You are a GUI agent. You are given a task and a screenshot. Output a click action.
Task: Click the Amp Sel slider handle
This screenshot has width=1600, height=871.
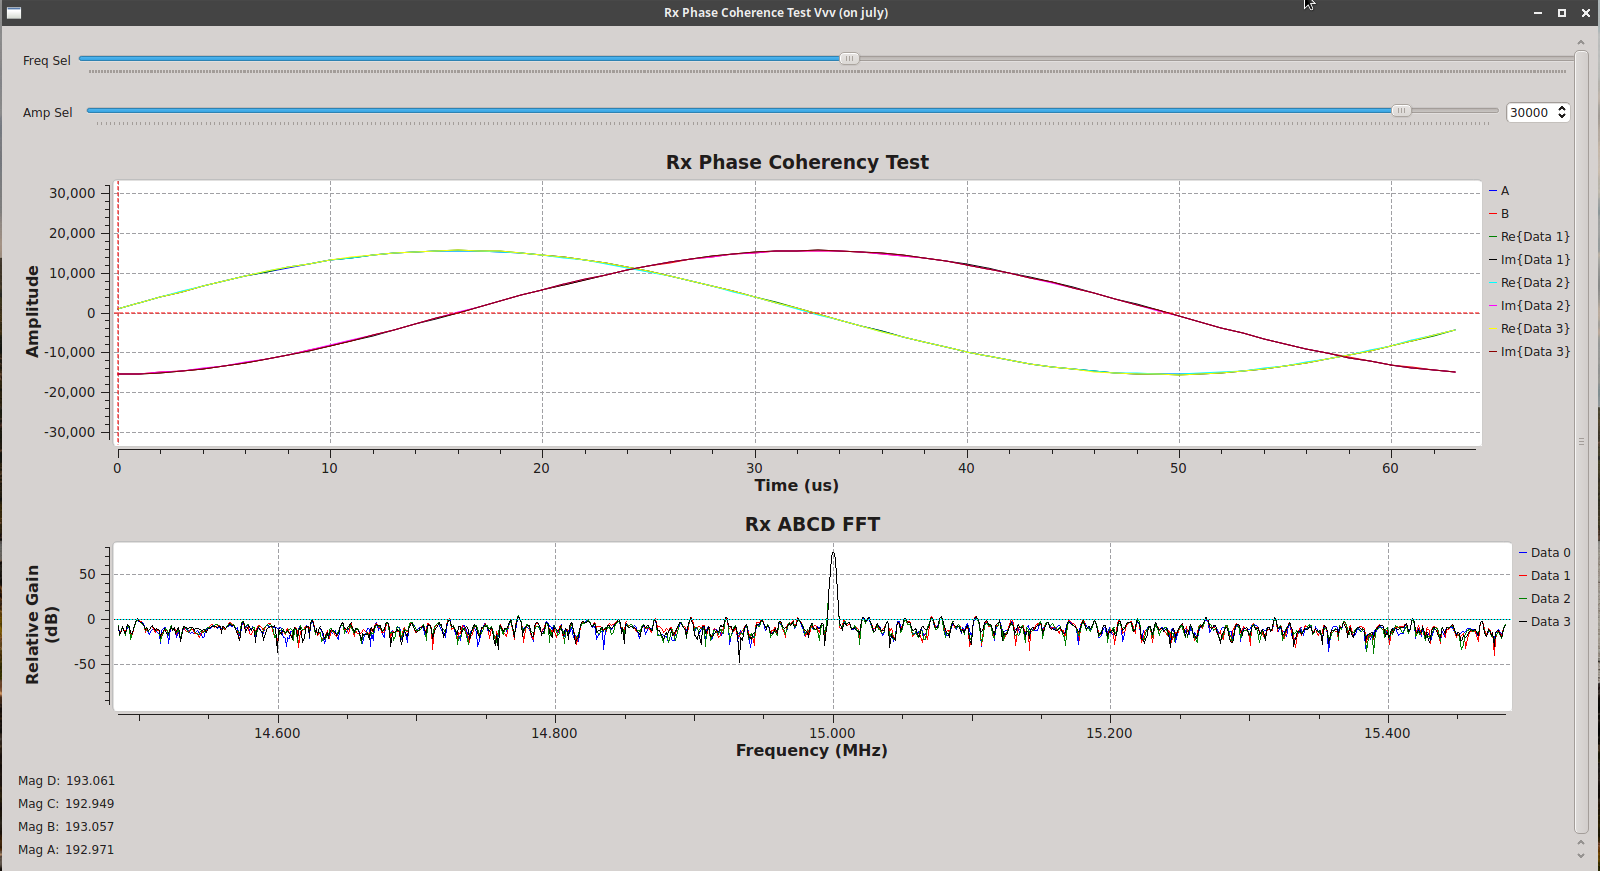pyautogui.click(x=1401, y=111)
